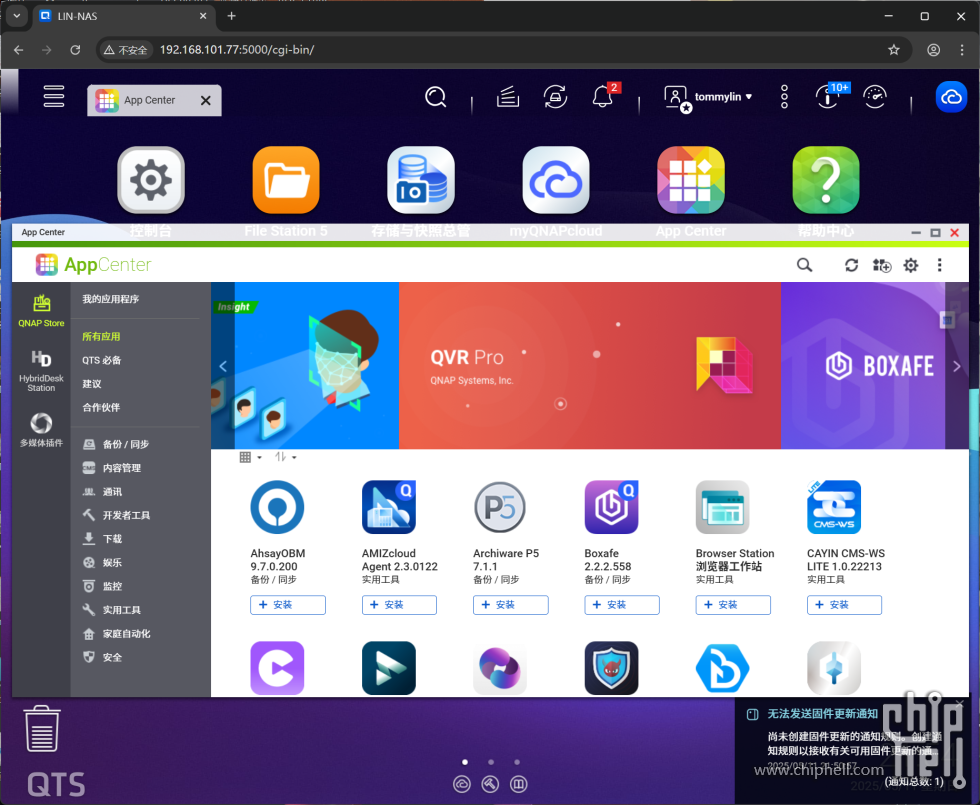The image size is (980, 805).
Task: Switch to the App Center taskbar tab
Action: click(150, 100)
